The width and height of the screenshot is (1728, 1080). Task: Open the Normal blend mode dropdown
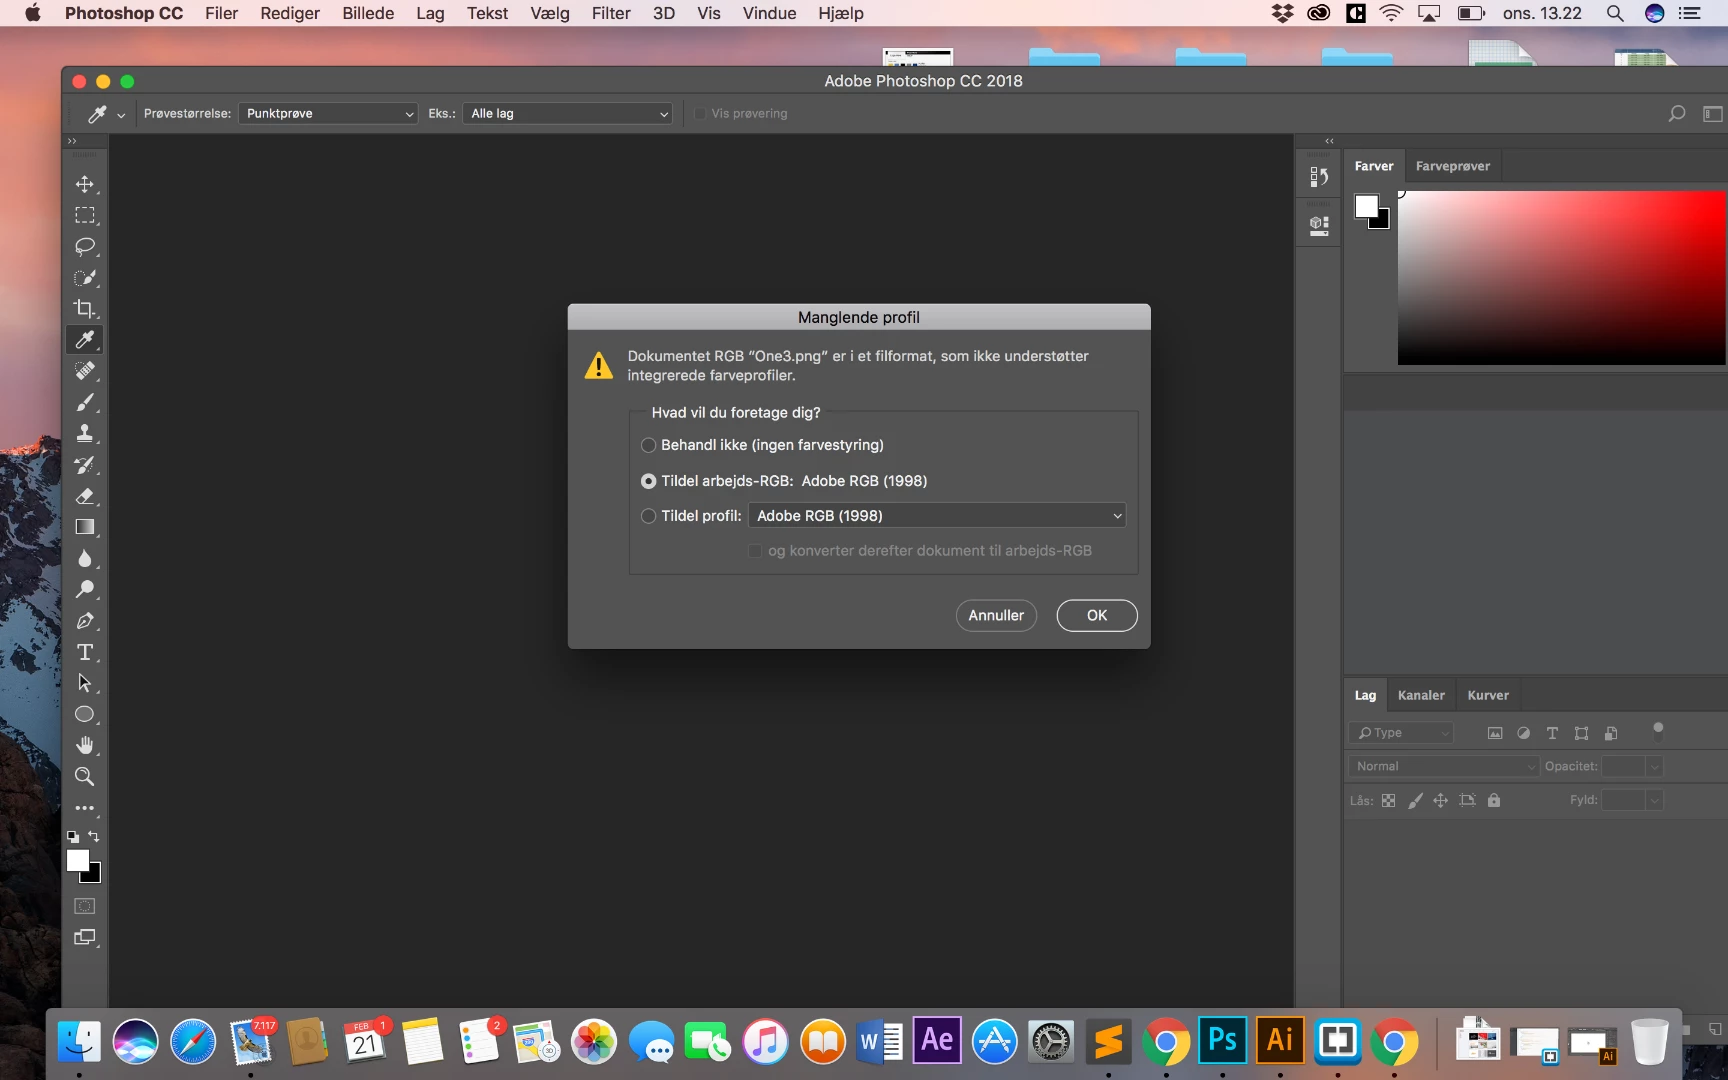coord(1443,766)
